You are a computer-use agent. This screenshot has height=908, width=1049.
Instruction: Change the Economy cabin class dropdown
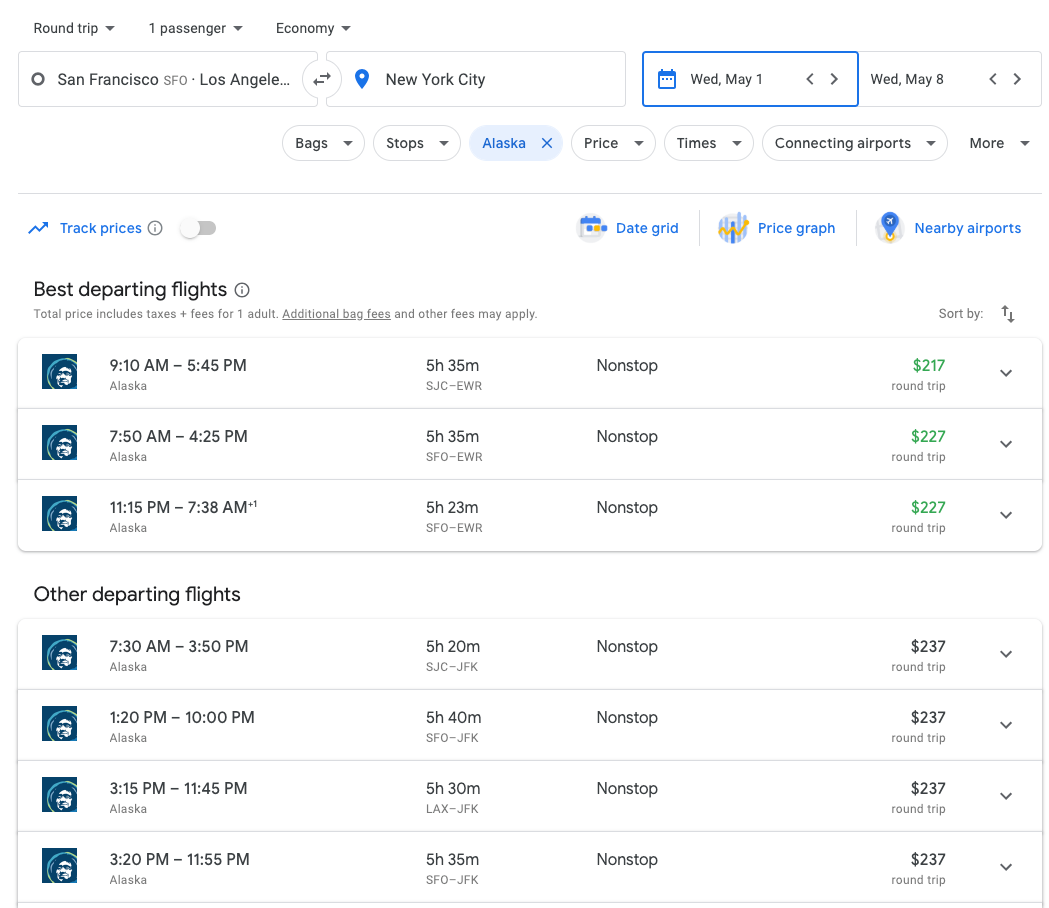(313, 28)
